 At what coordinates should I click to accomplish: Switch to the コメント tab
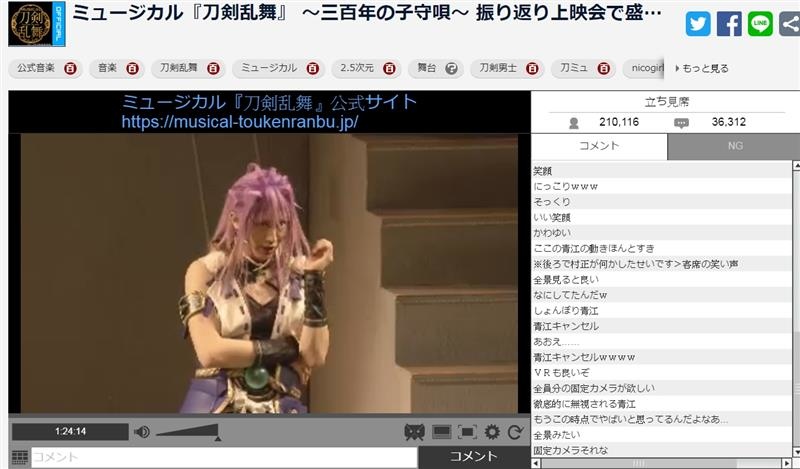click(599, 146)
